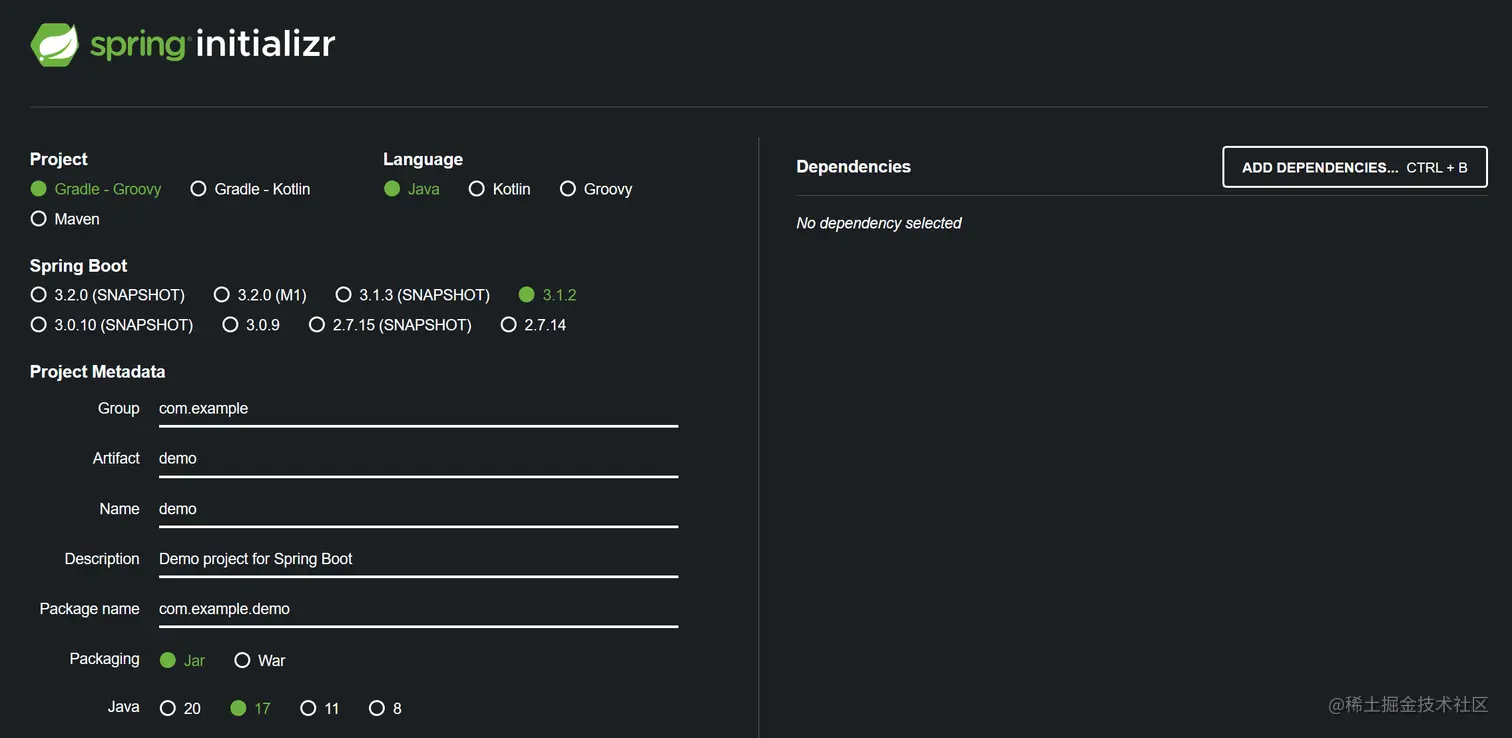Screen dimensions: 1512x738
Task: Click the Description field label
Action: click(102, 559)
